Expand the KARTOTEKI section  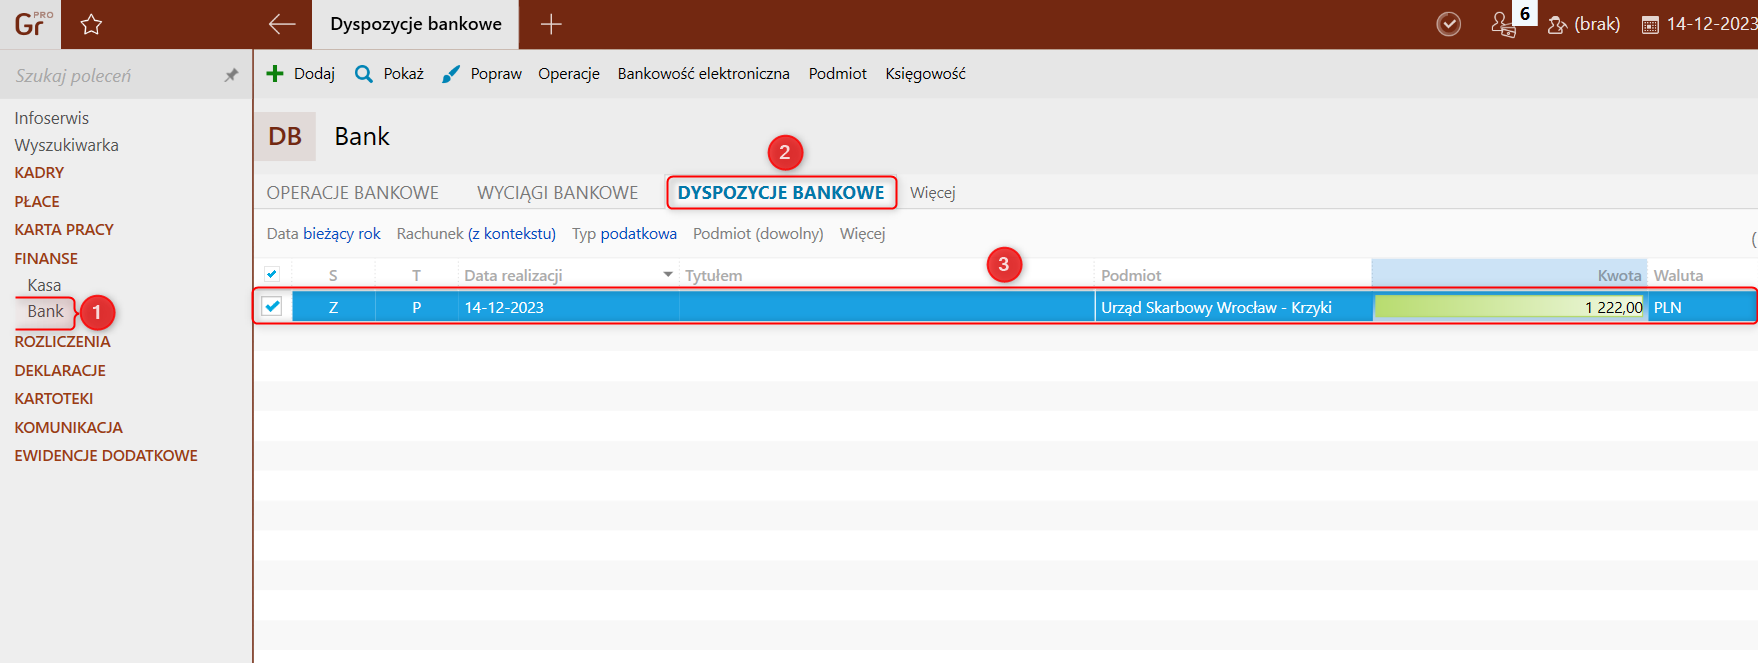tap(54, 399)
